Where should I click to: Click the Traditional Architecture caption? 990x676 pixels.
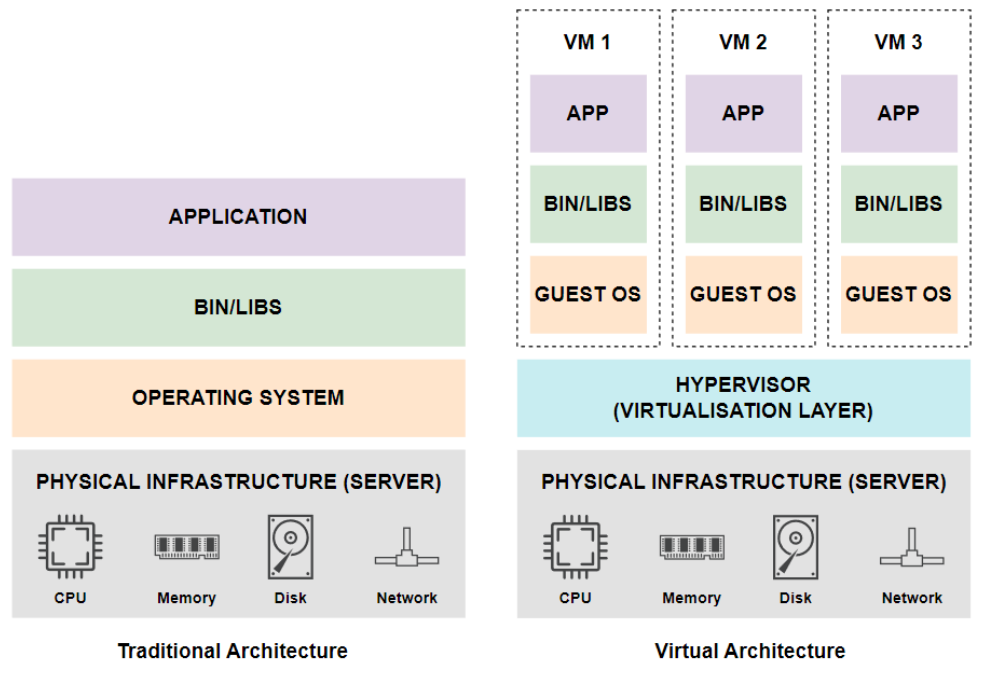pos(232,651)
